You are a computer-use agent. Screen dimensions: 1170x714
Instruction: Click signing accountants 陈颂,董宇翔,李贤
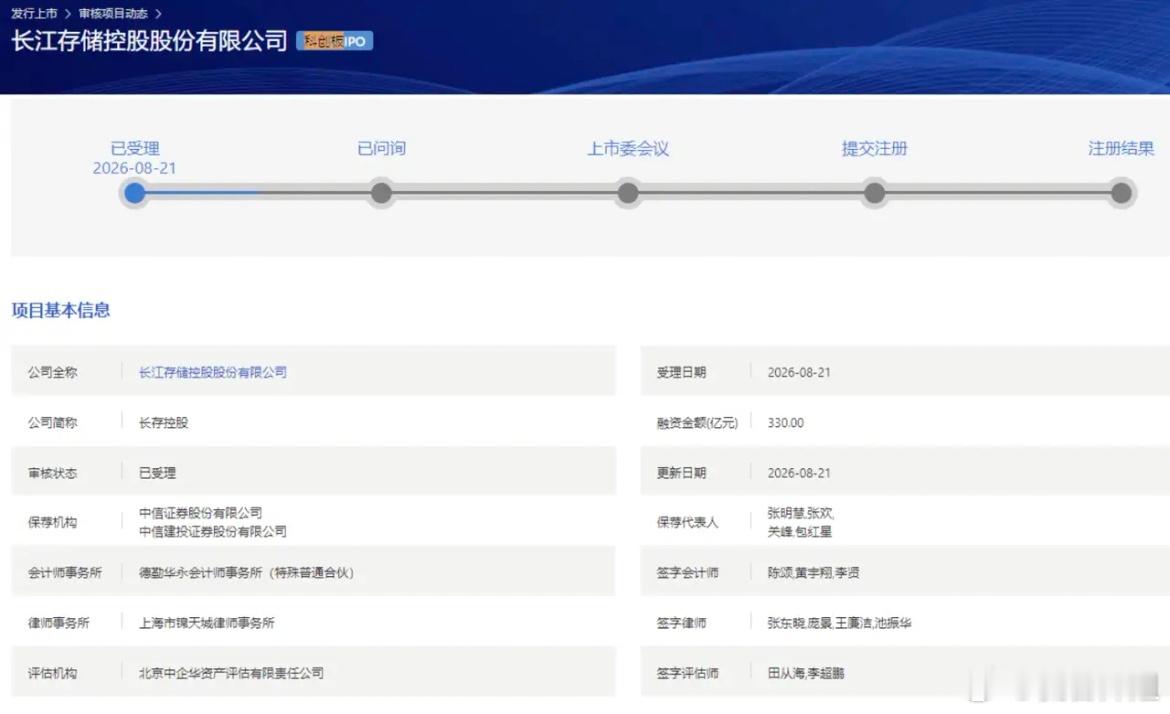coord(813,572)
